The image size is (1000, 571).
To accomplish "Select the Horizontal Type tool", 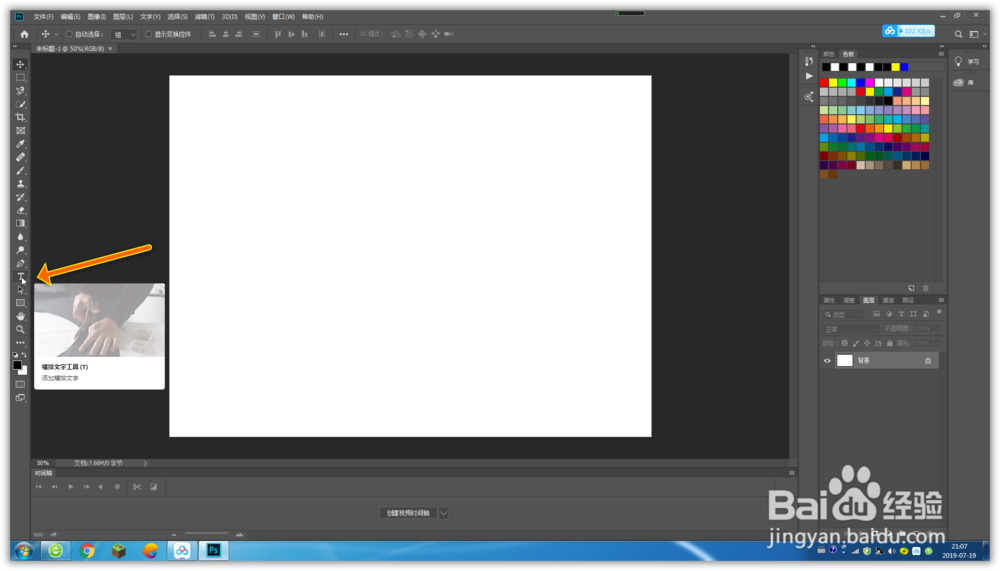I will tap(20, 276).
